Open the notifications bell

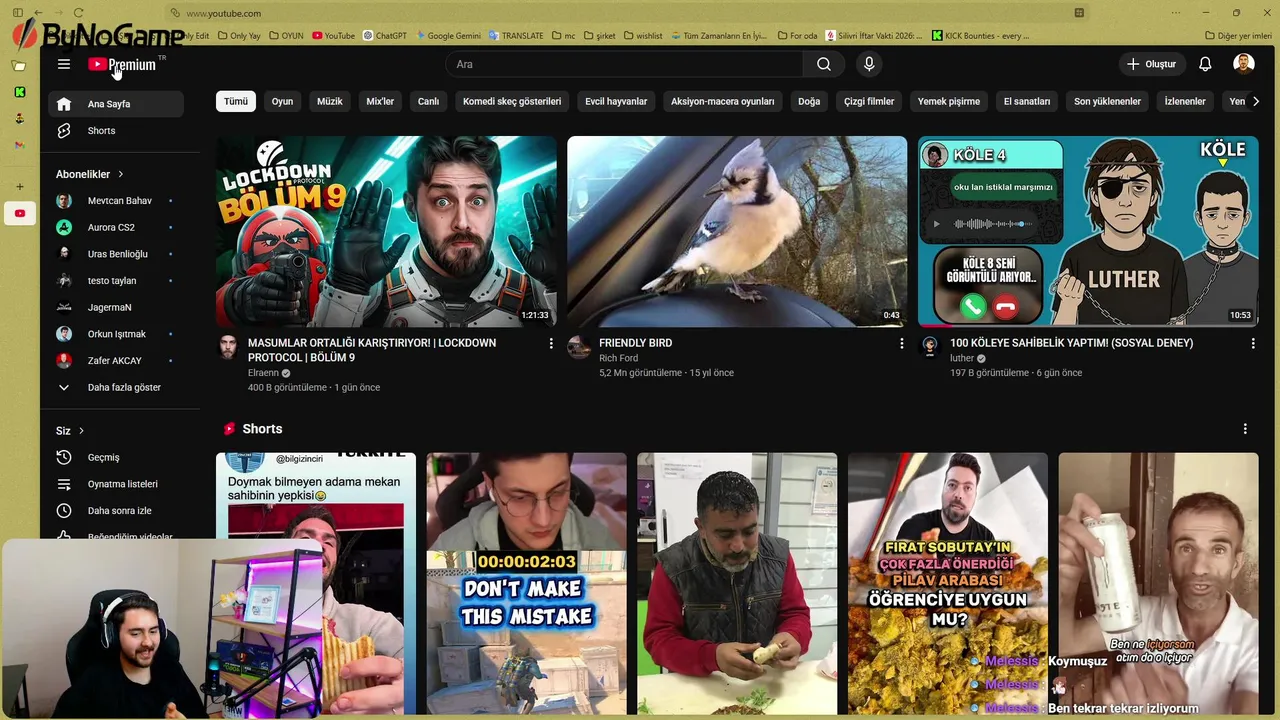(x=1205, y=64)
